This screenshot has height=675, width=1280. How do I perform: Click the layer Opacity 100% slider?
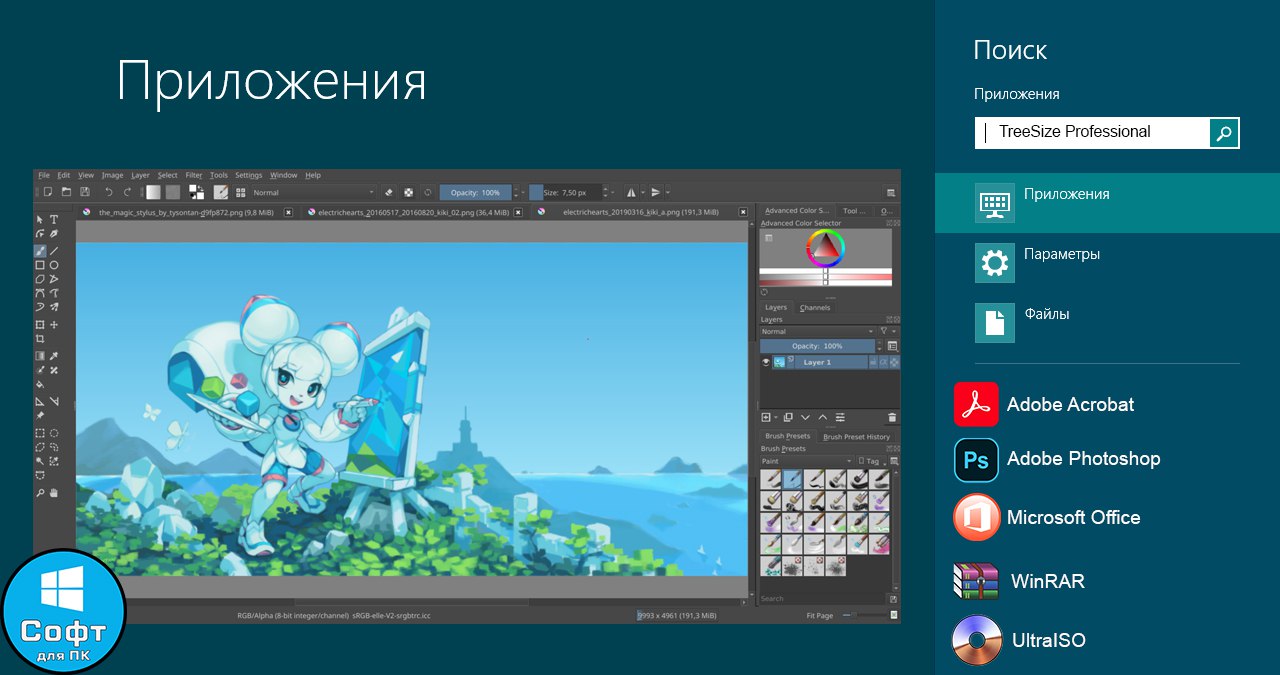click(818, 346)
